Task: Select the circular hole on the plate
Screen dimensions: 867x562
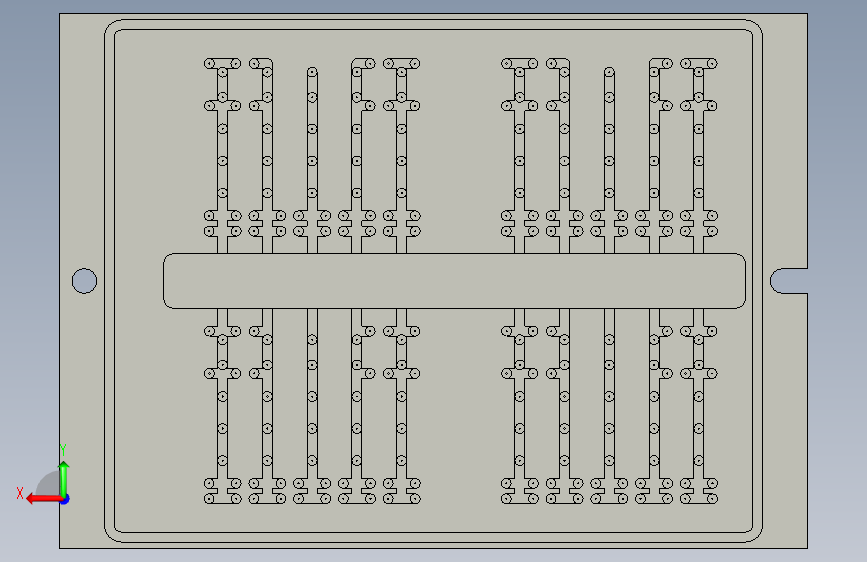Action: pyautogui.click(x=85, y=281)
